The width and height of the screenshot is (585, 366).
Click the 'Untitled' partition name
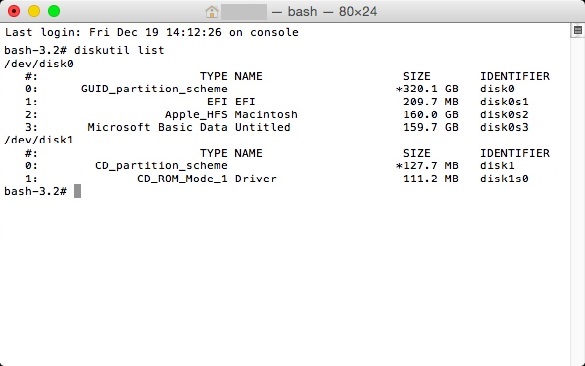[263, 127]
